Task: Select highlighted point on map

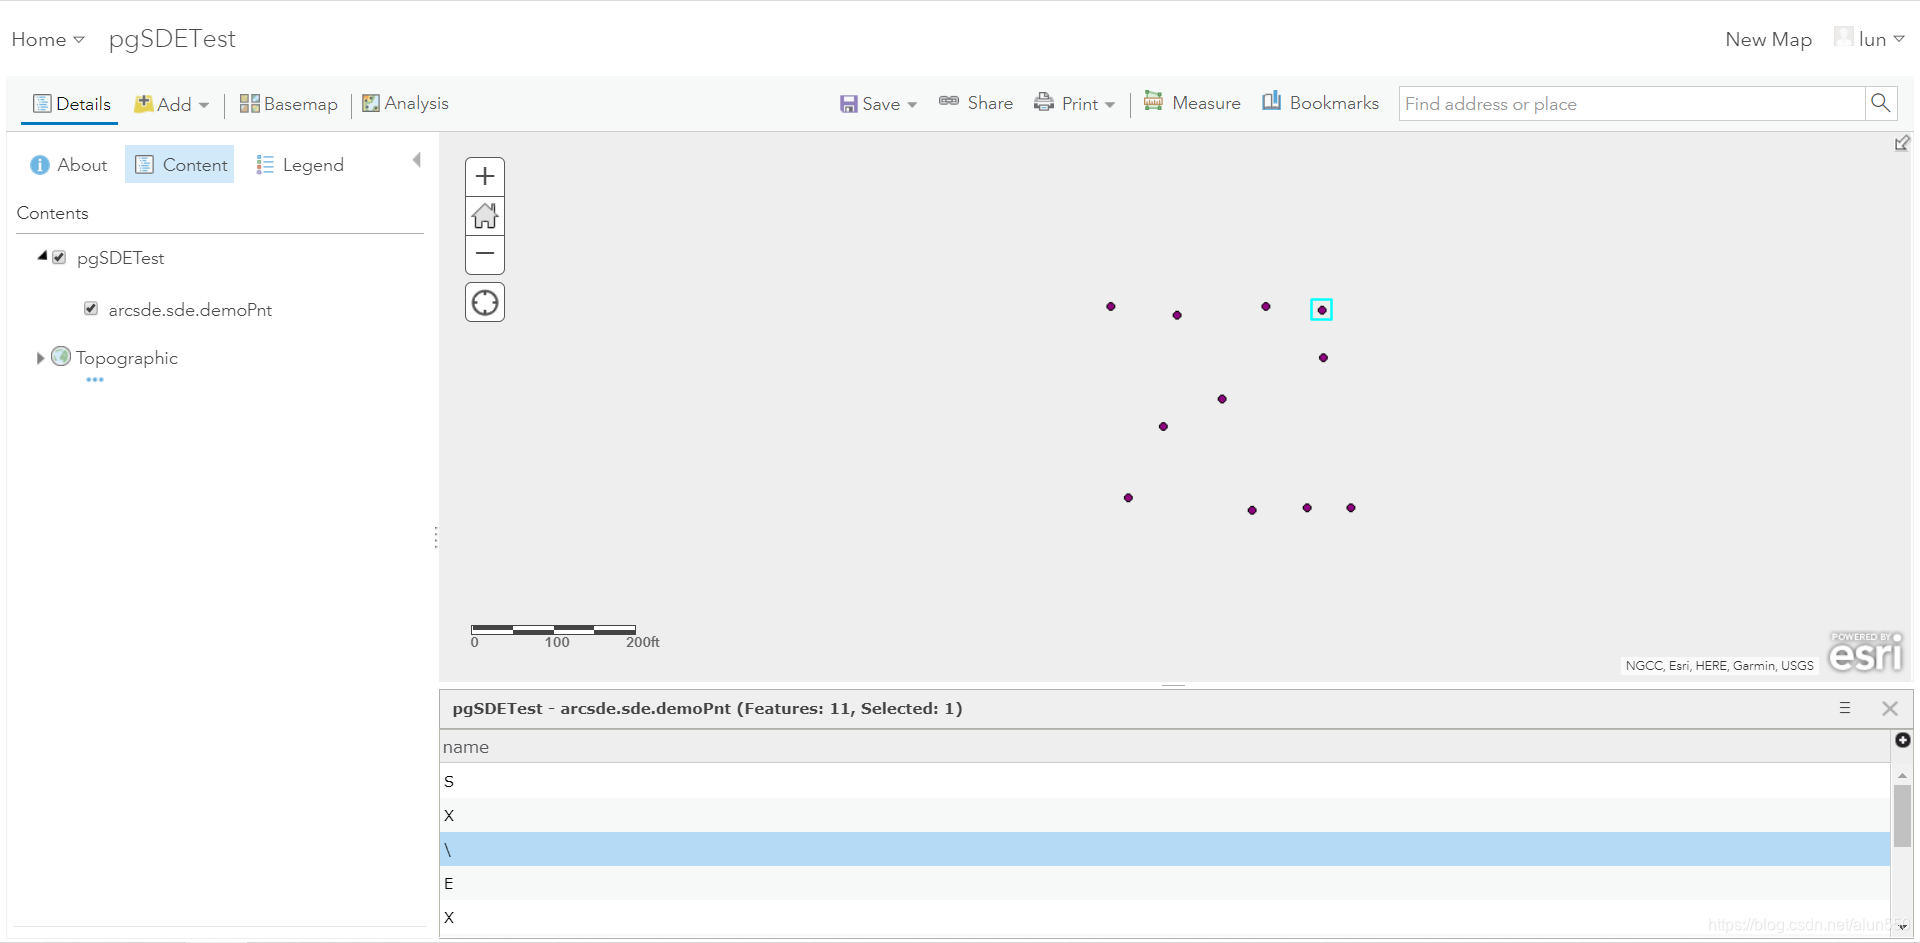Action: point(1322,310)
